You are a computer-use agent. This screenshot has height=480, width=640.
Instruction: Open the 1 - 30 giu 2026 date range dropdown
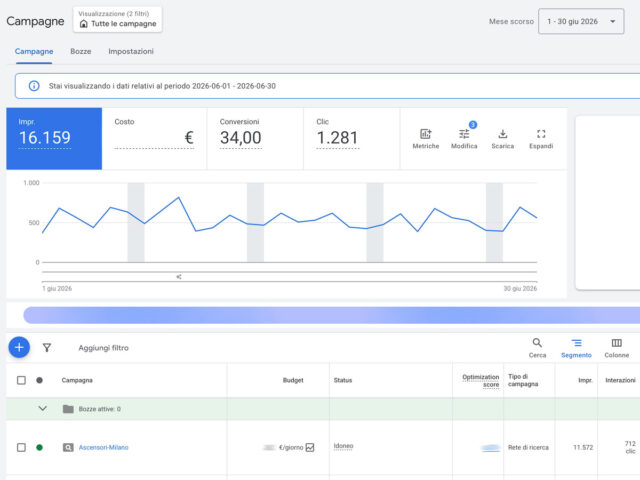tap(581, 21)
